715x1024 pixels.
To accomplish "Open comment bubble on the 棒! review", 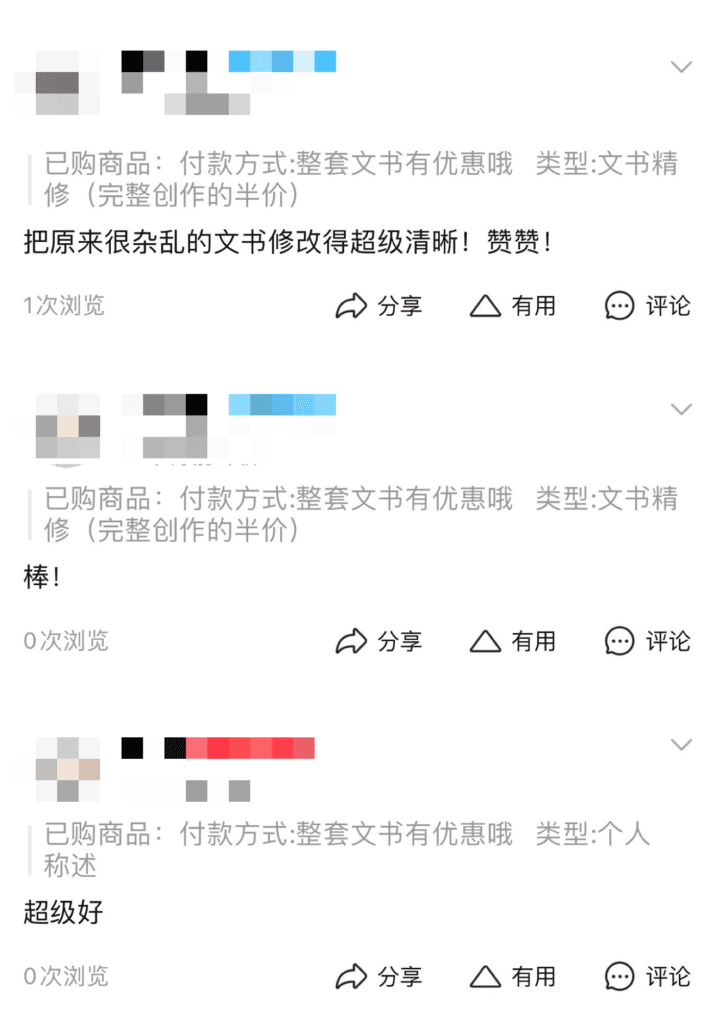I will (619, 641).
